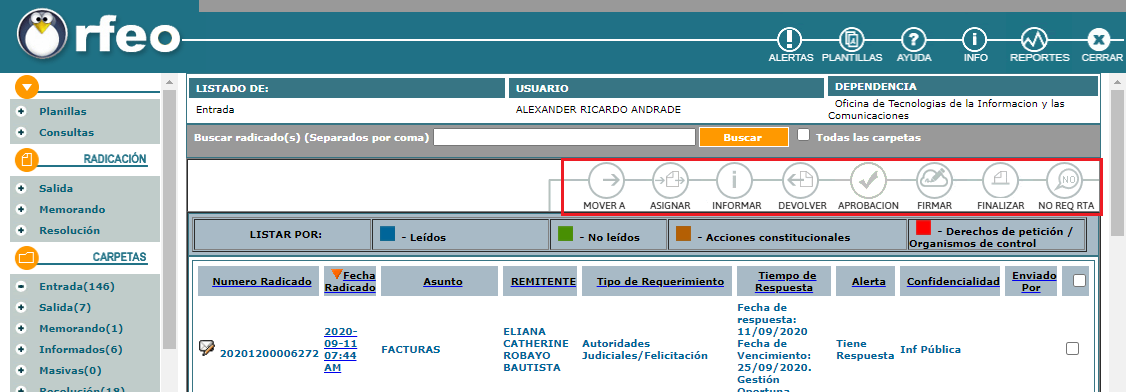This screenshot has width=1126, height=392.
Task: Select the Devolver action icon
Action: pos(801,181)
